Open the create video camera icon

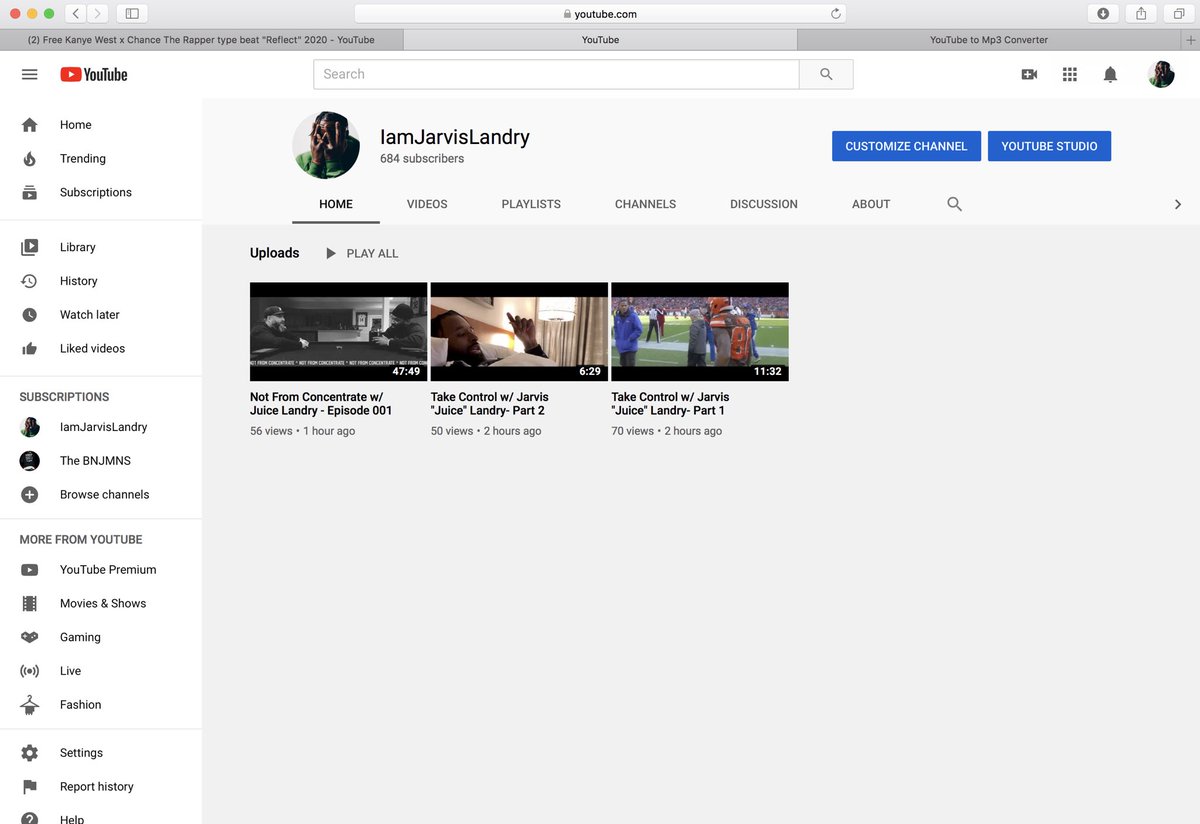1029,74
